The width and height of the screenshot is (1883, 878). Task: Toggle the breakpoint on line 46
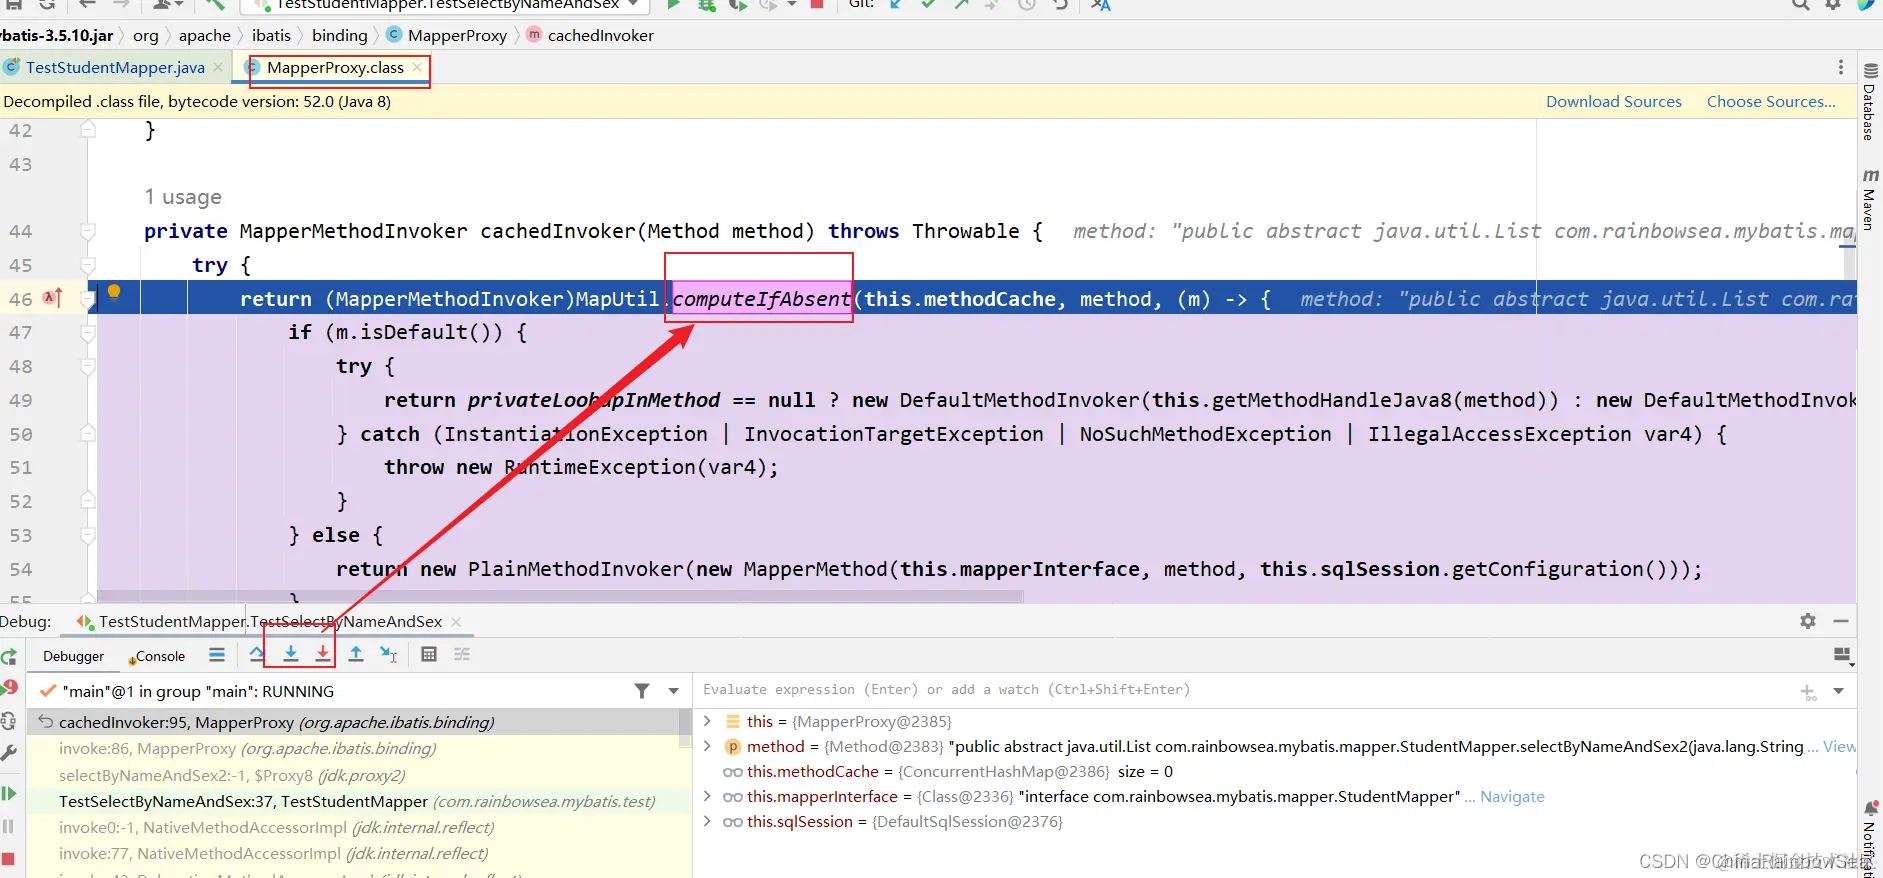(x=52, y=298)
